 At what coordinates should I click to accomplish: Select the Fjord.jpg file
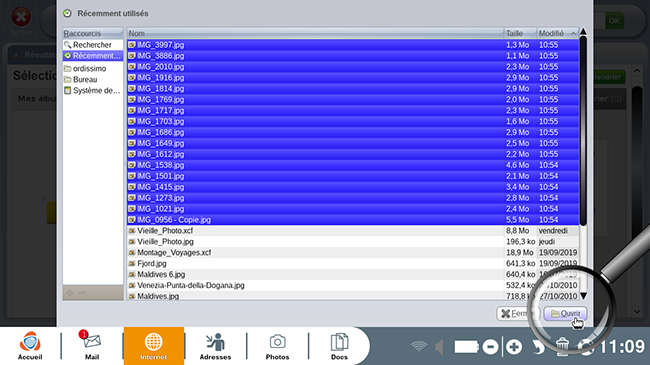(353, 263)
